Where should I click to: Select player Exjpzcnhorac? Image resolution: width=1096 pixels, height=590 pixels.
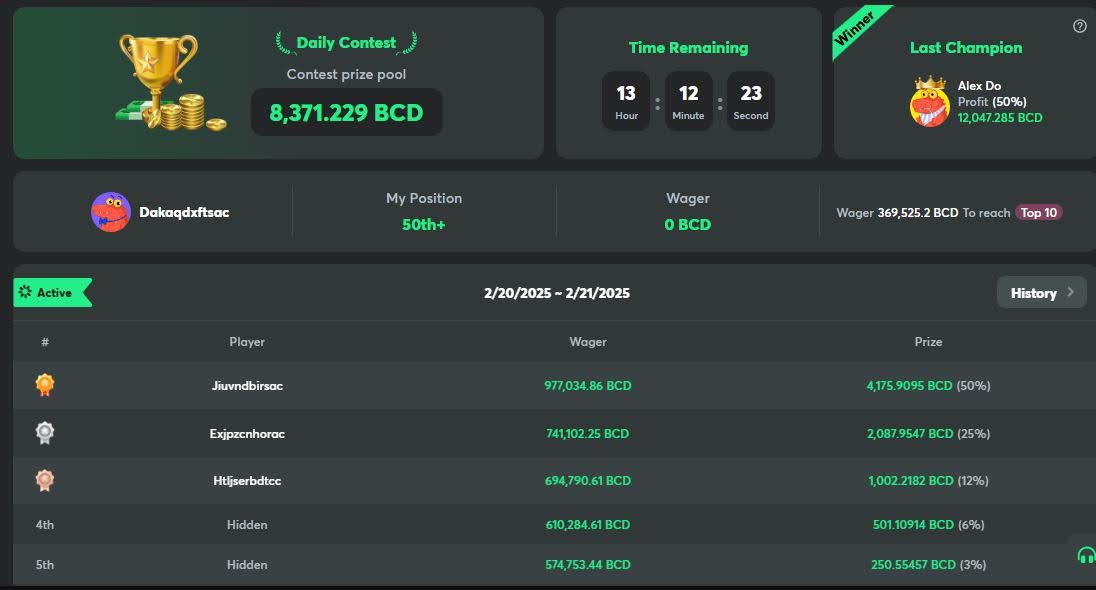click(247, 434)
